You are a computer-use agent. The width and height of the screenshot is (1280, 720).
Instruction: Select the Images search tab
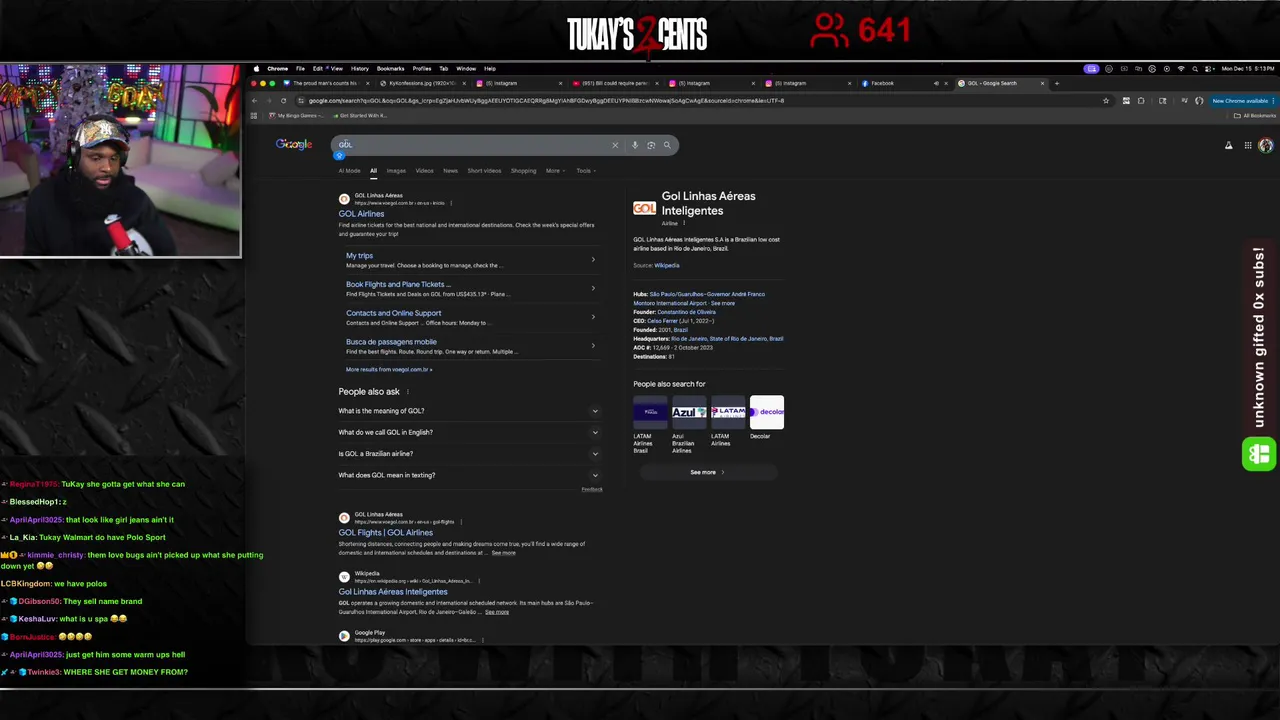click(x=396, y=171)
